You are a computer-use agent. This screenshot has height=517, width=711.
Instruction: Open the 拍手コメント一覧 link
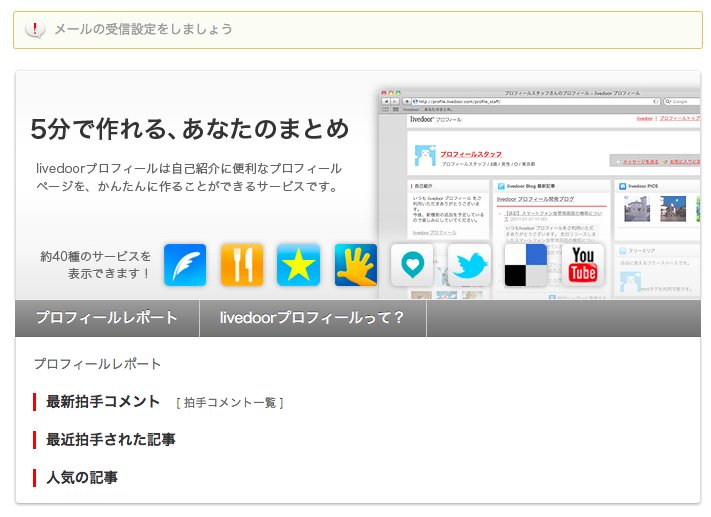230,403
